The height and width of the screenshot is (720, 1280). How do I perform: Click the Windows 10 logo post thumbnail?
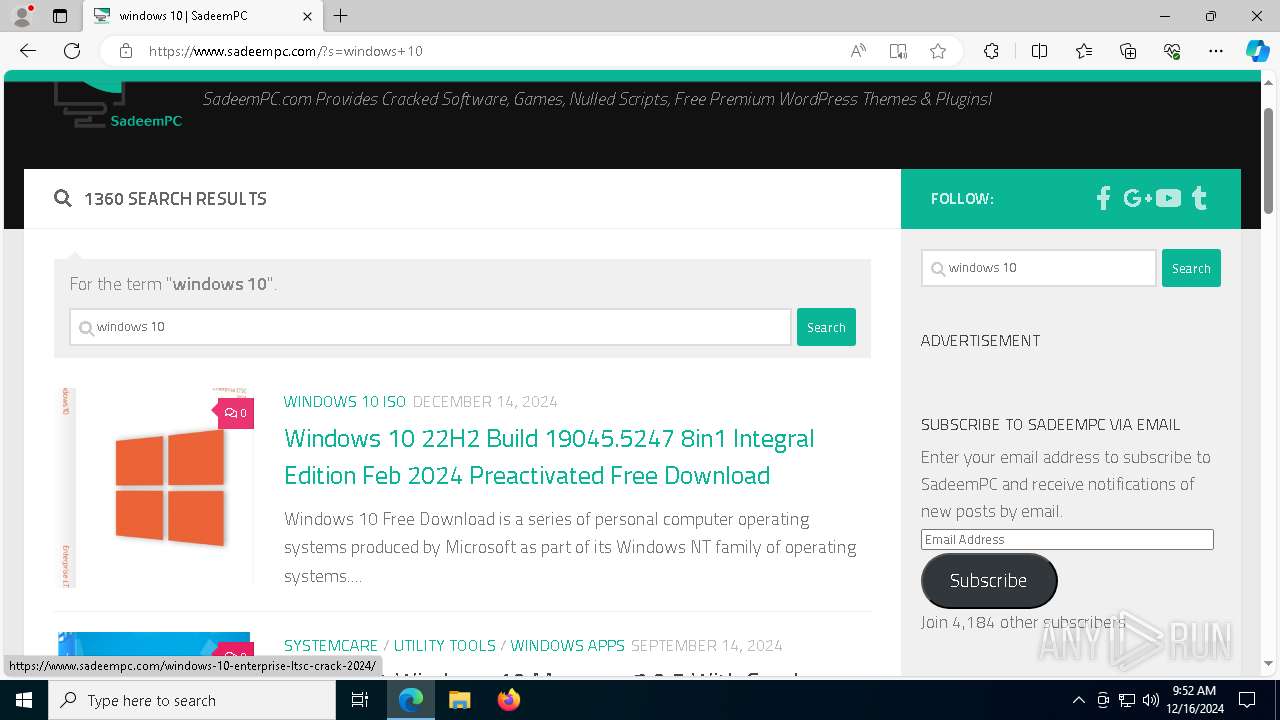(x=155, y=487)
